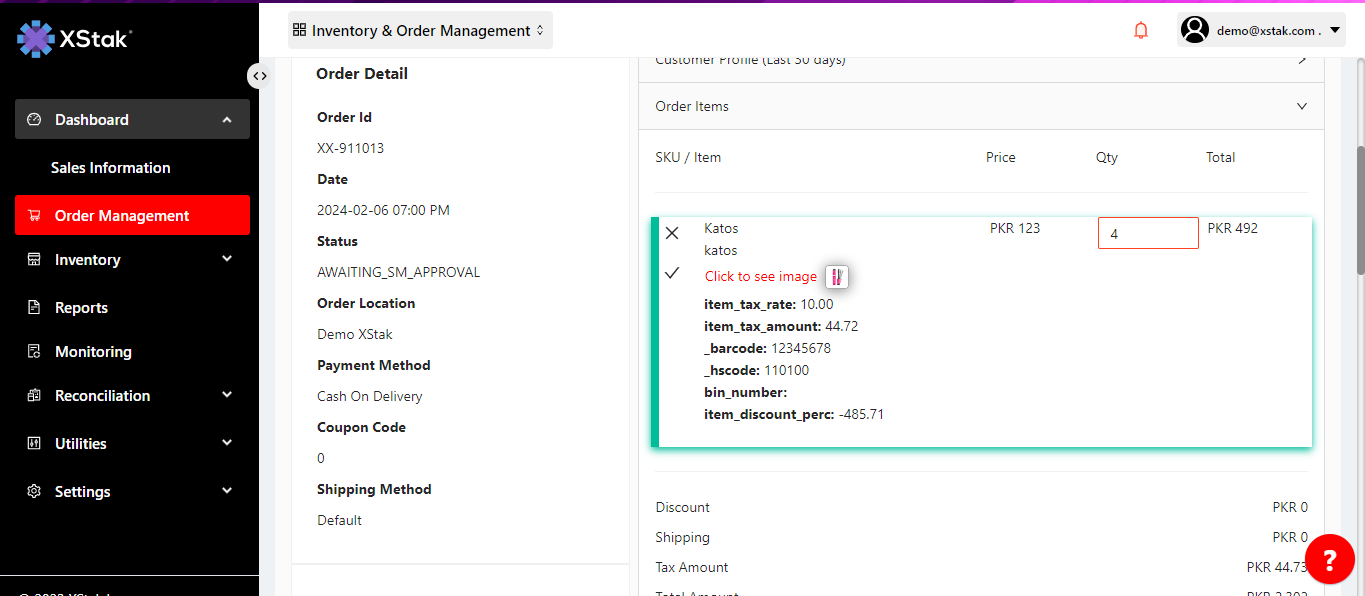Click the page vertical scrollbar
This screenshot has height=596, width=1365.
pyautogui.click(x=1359, y=210)
